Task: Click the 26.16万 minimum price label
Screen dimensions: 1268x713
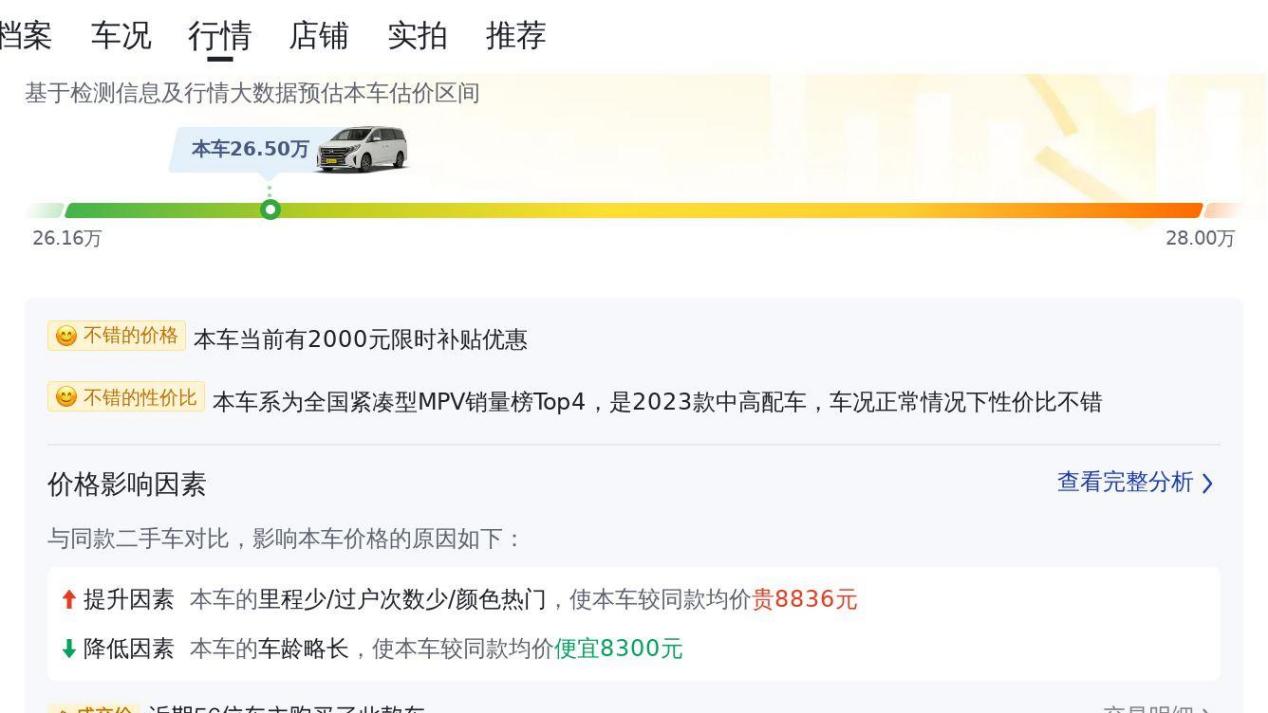Action: tap(67, 240)
